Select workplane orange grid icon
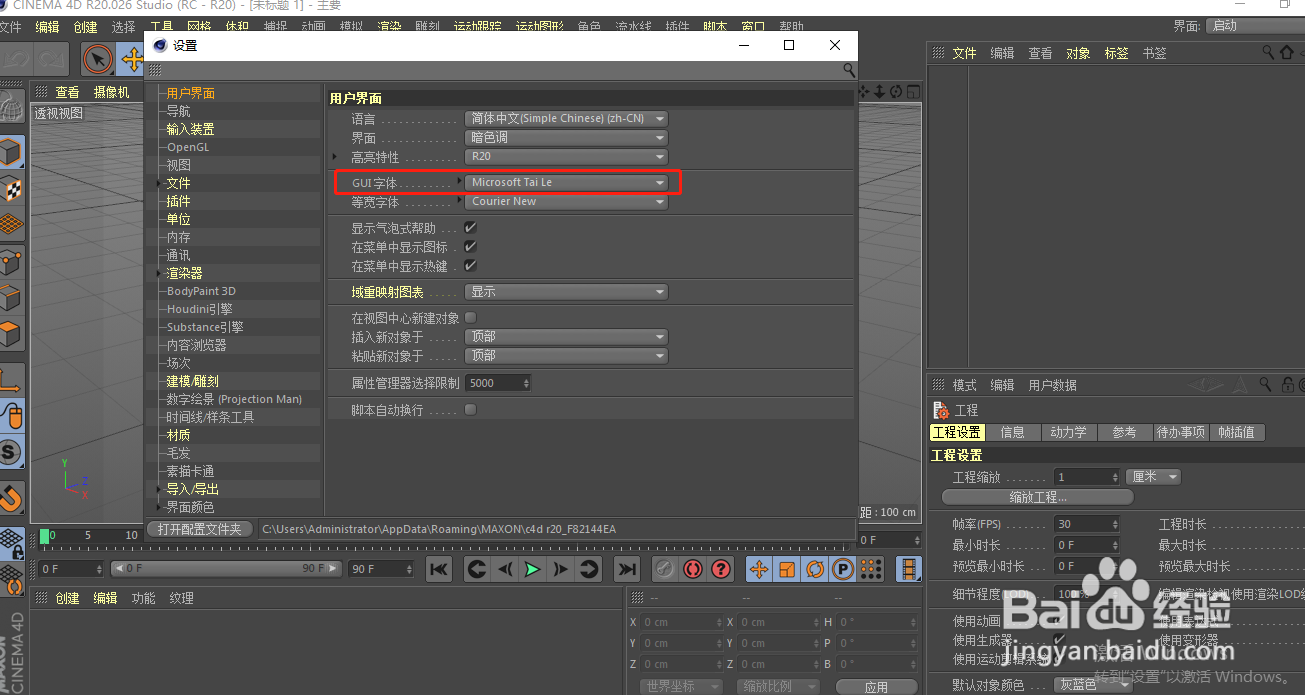The width and height of the screenshot is (1305, 695). (x=11, y=224)
